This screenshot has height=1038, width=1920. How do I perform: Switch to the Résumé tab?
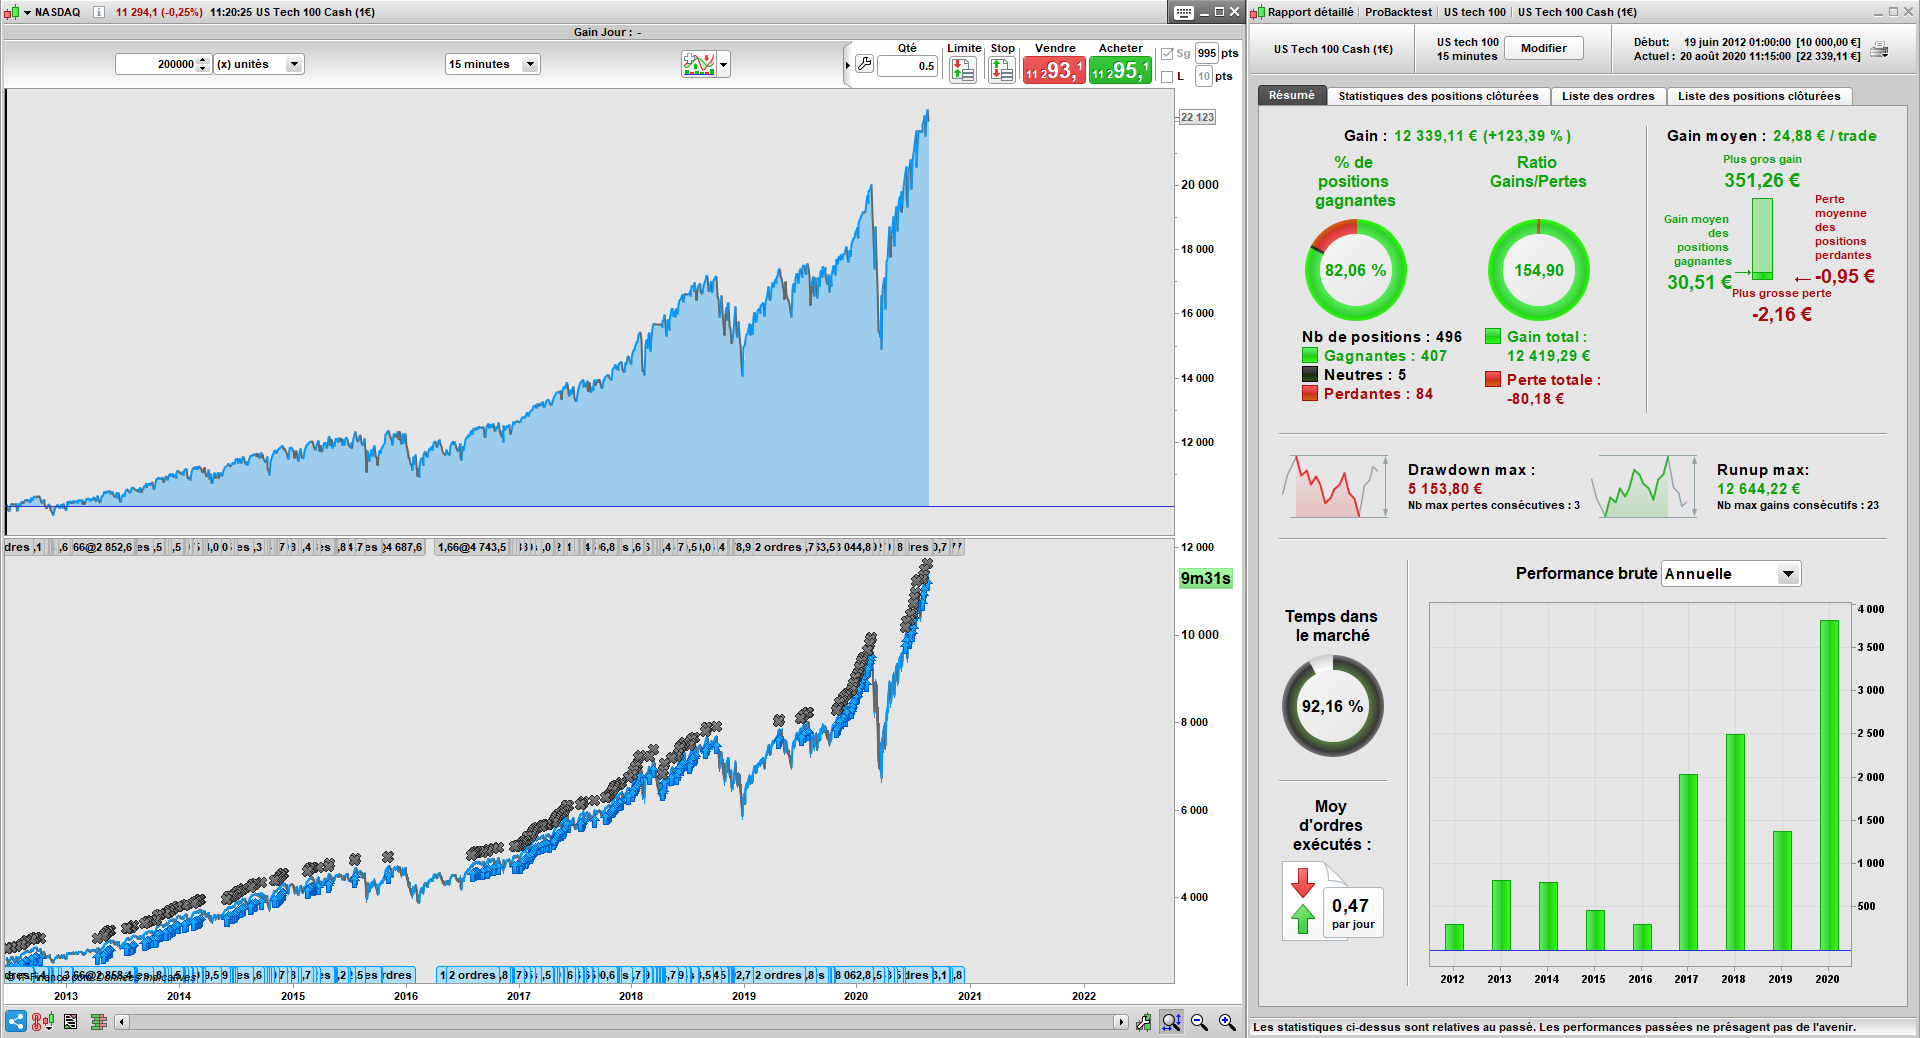click(1292, 96)
